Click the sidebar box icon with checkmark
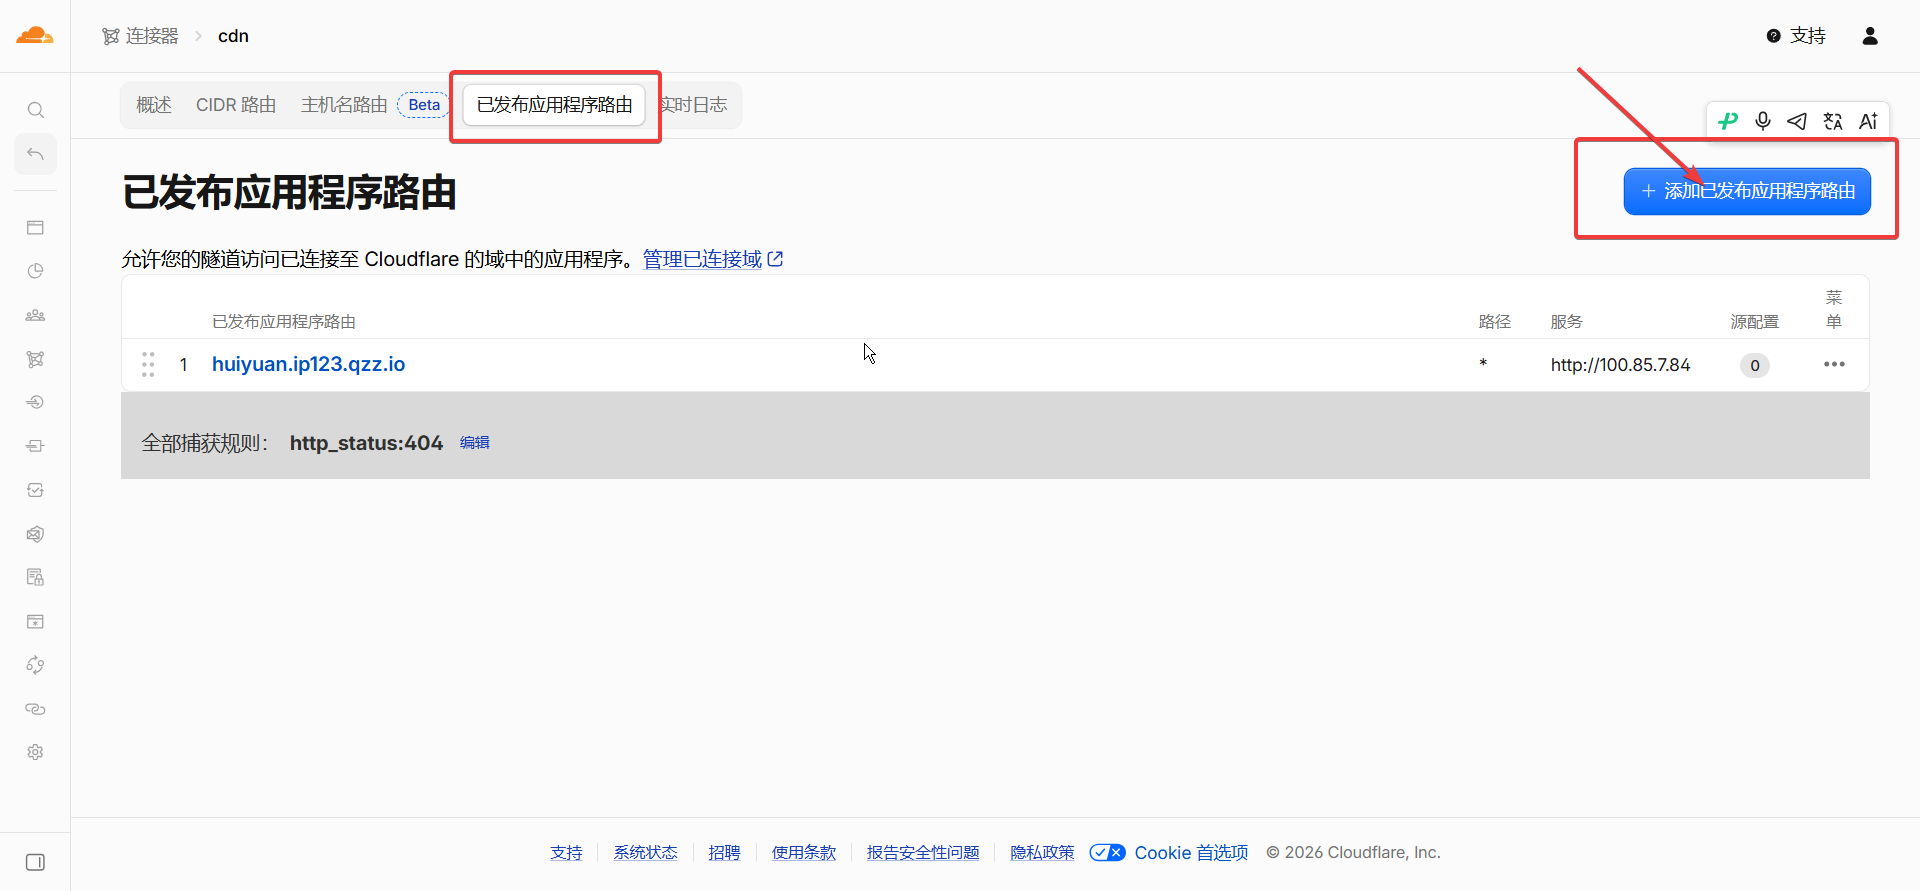Image resolution: width=1920 pixels, height=891 pixels. [x=35, y=490]
